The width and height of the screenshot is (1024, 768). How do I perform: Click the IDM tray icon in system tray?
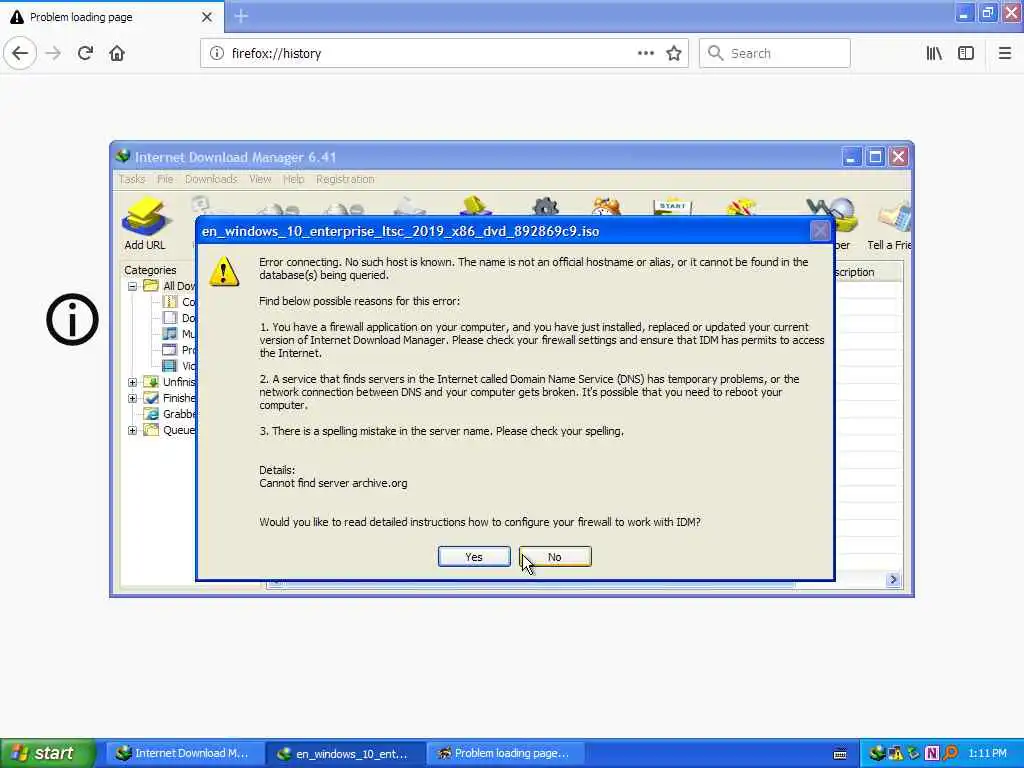pyautogui.click(x=877, y=753)
